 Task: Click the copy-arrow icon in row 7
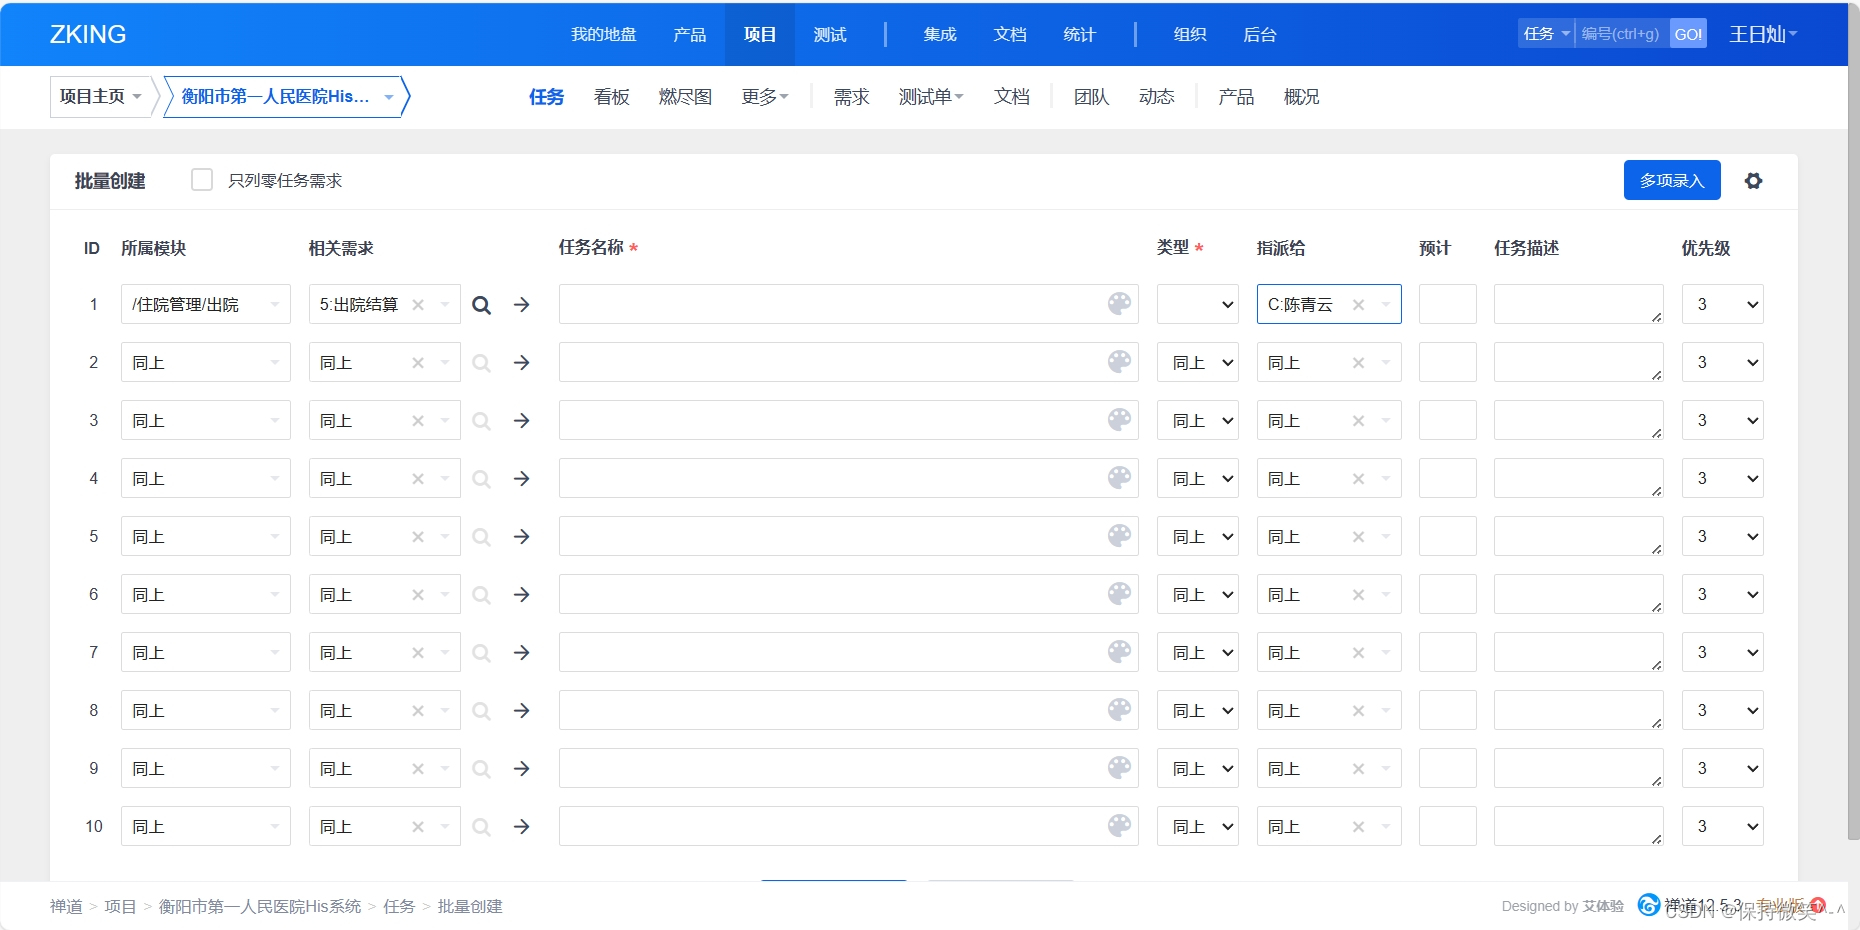[x=522, y=653]
